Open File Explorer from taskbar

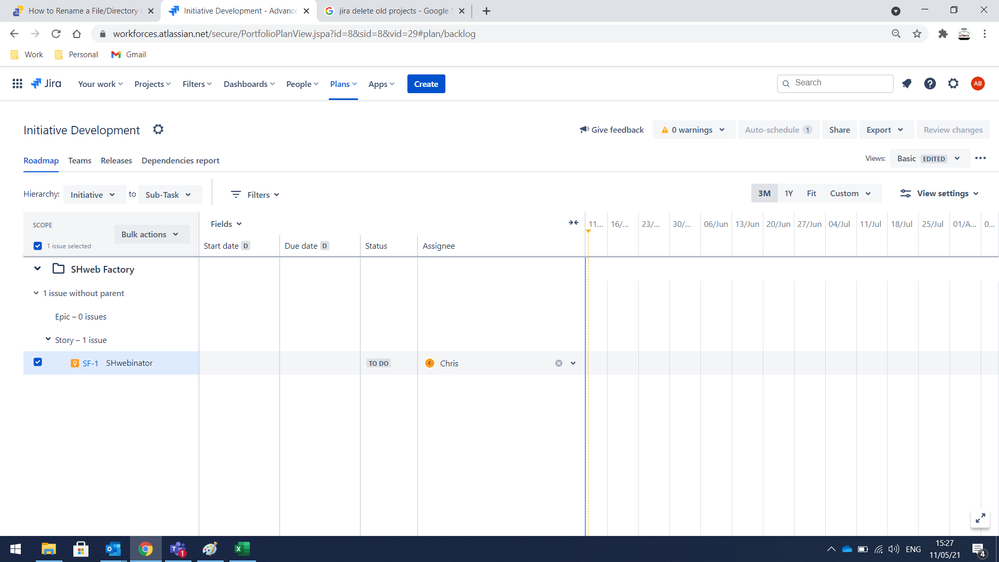pos(48,549)
